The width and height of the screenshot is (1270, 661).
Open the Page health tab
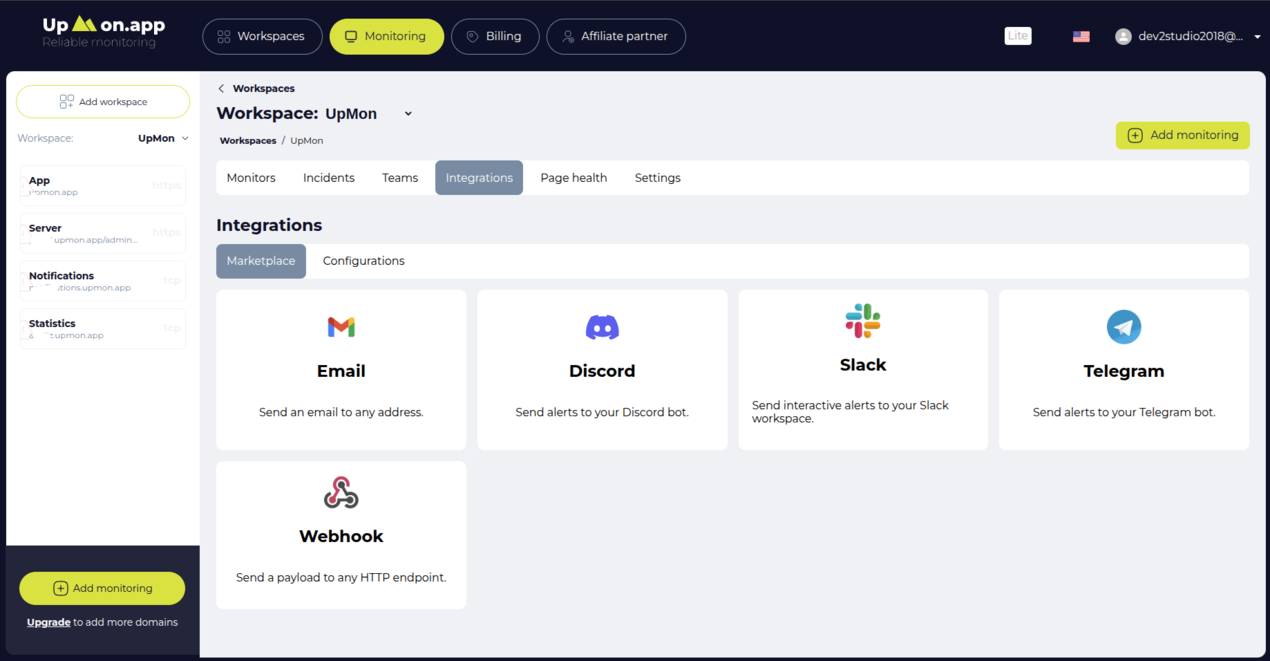[x=573, y=178]
